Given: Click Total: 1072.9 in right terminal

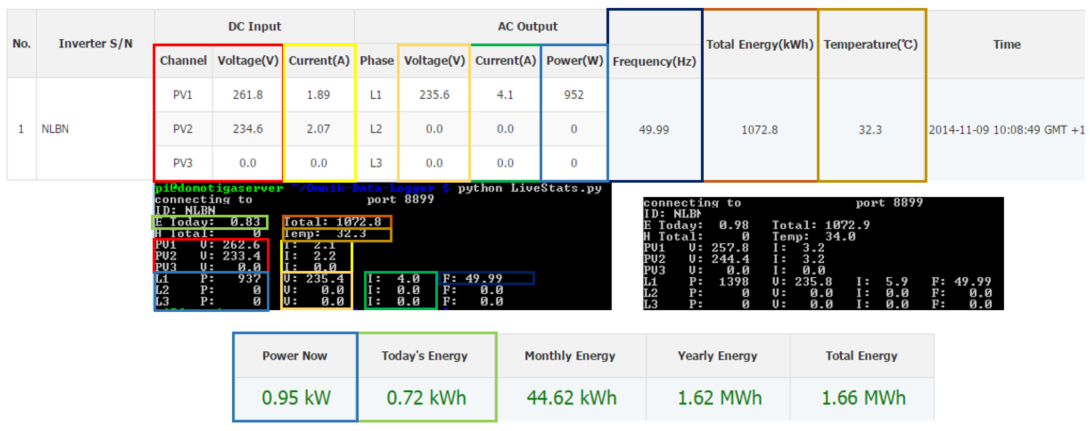Looking at the screenshot, I should pyautogui.click(x=821, y=225).
